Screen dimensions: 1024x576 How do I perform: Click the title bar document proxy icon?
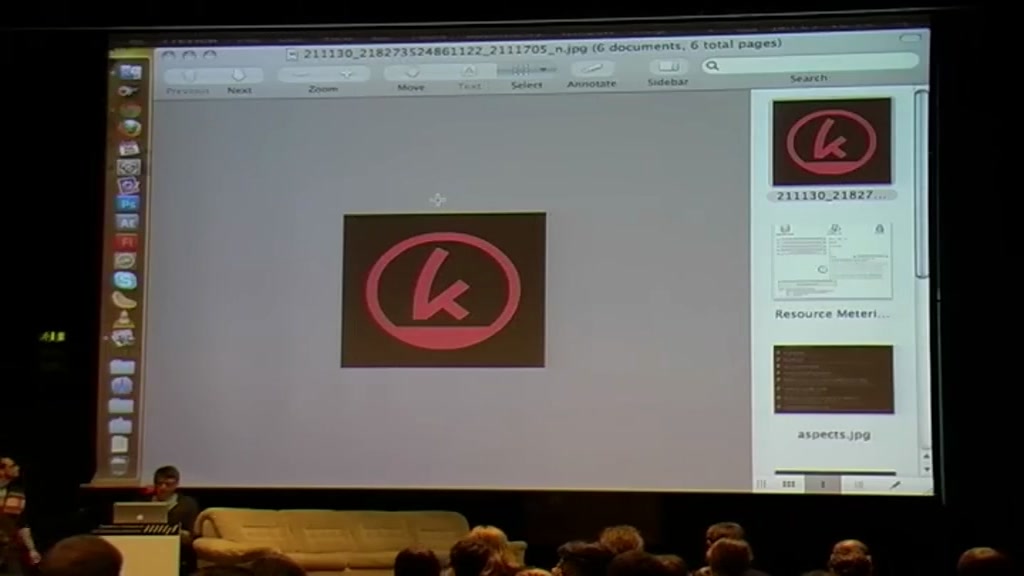click(x=292, y=55)
